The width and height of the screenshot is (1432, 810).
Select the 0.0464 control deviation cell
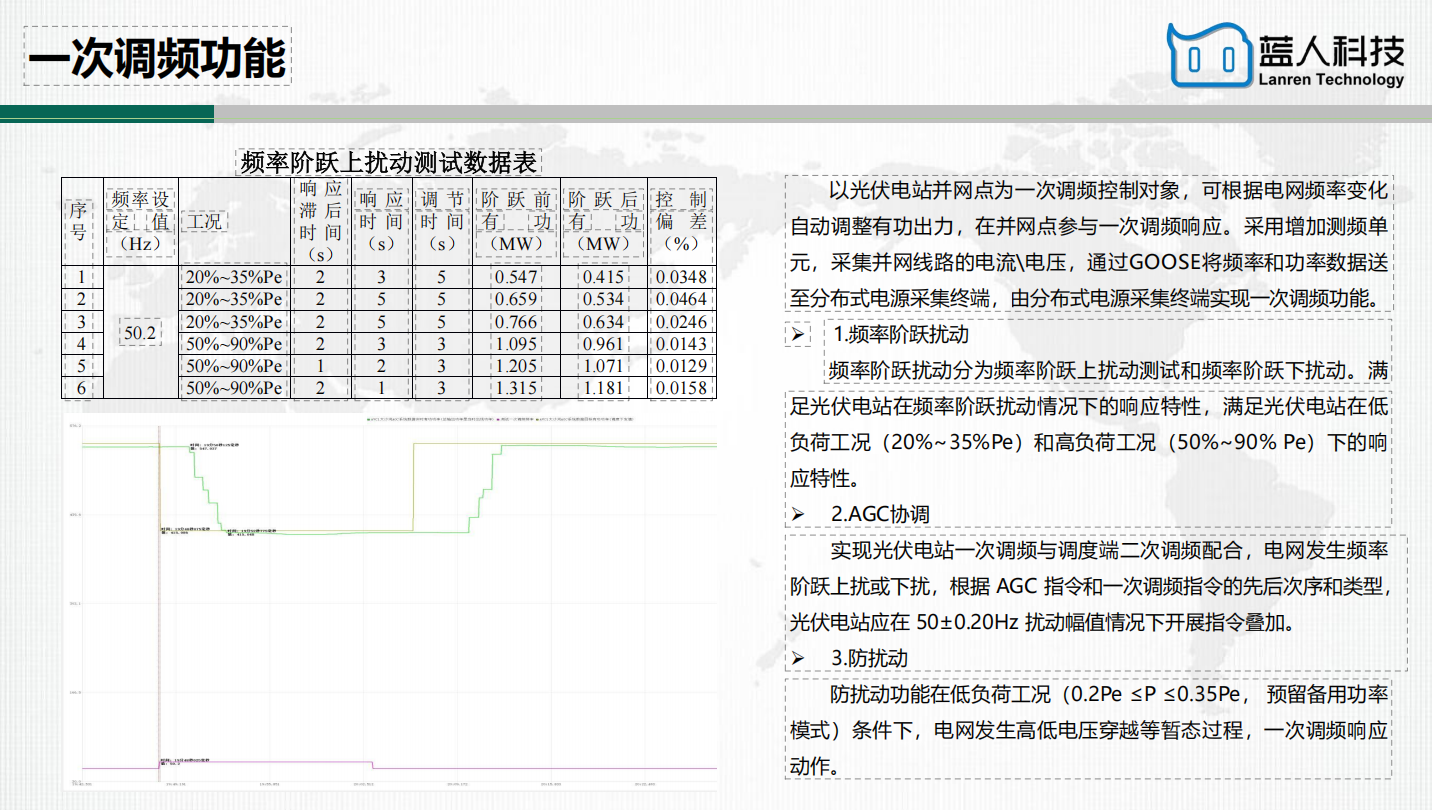click(x=680, y=299)
